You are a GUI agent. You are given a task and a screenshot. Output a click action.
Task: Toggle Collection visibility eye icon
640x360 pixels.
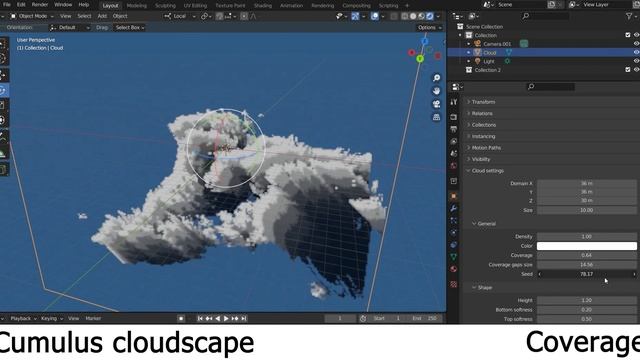click(636, 35)
